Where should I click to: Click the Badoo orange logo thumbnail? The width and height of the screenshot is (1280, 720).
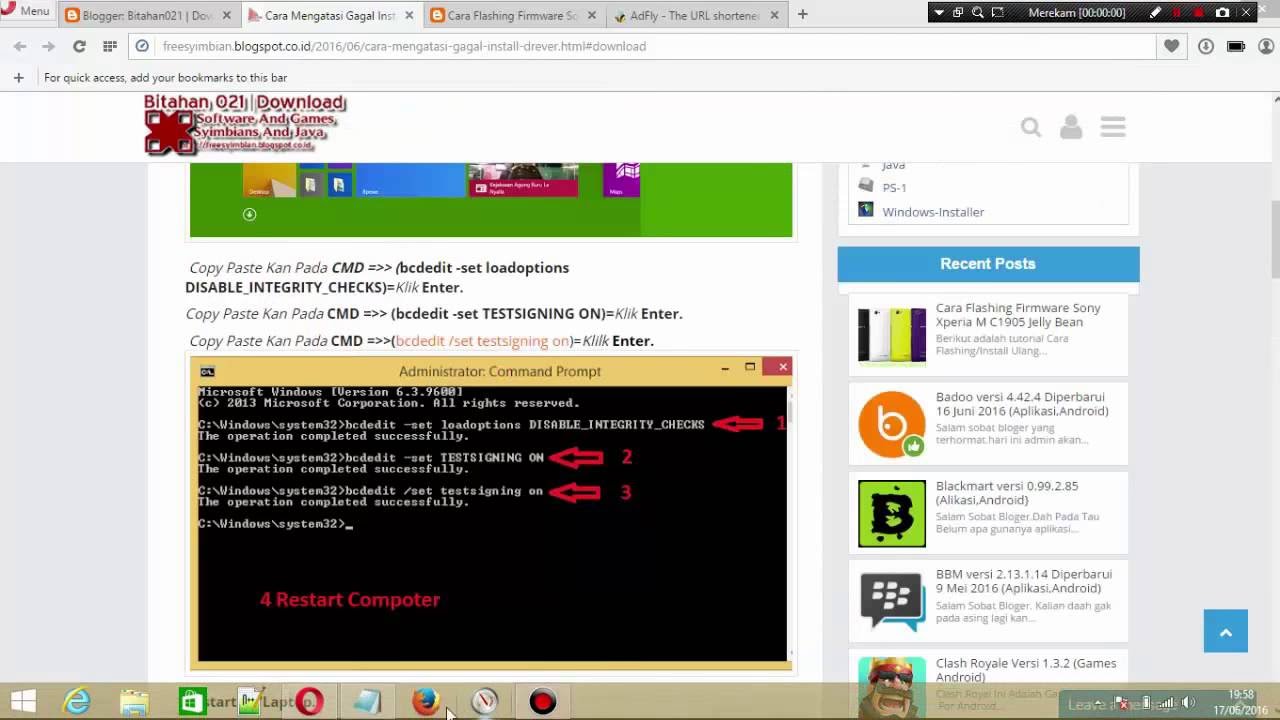[892, 424]
